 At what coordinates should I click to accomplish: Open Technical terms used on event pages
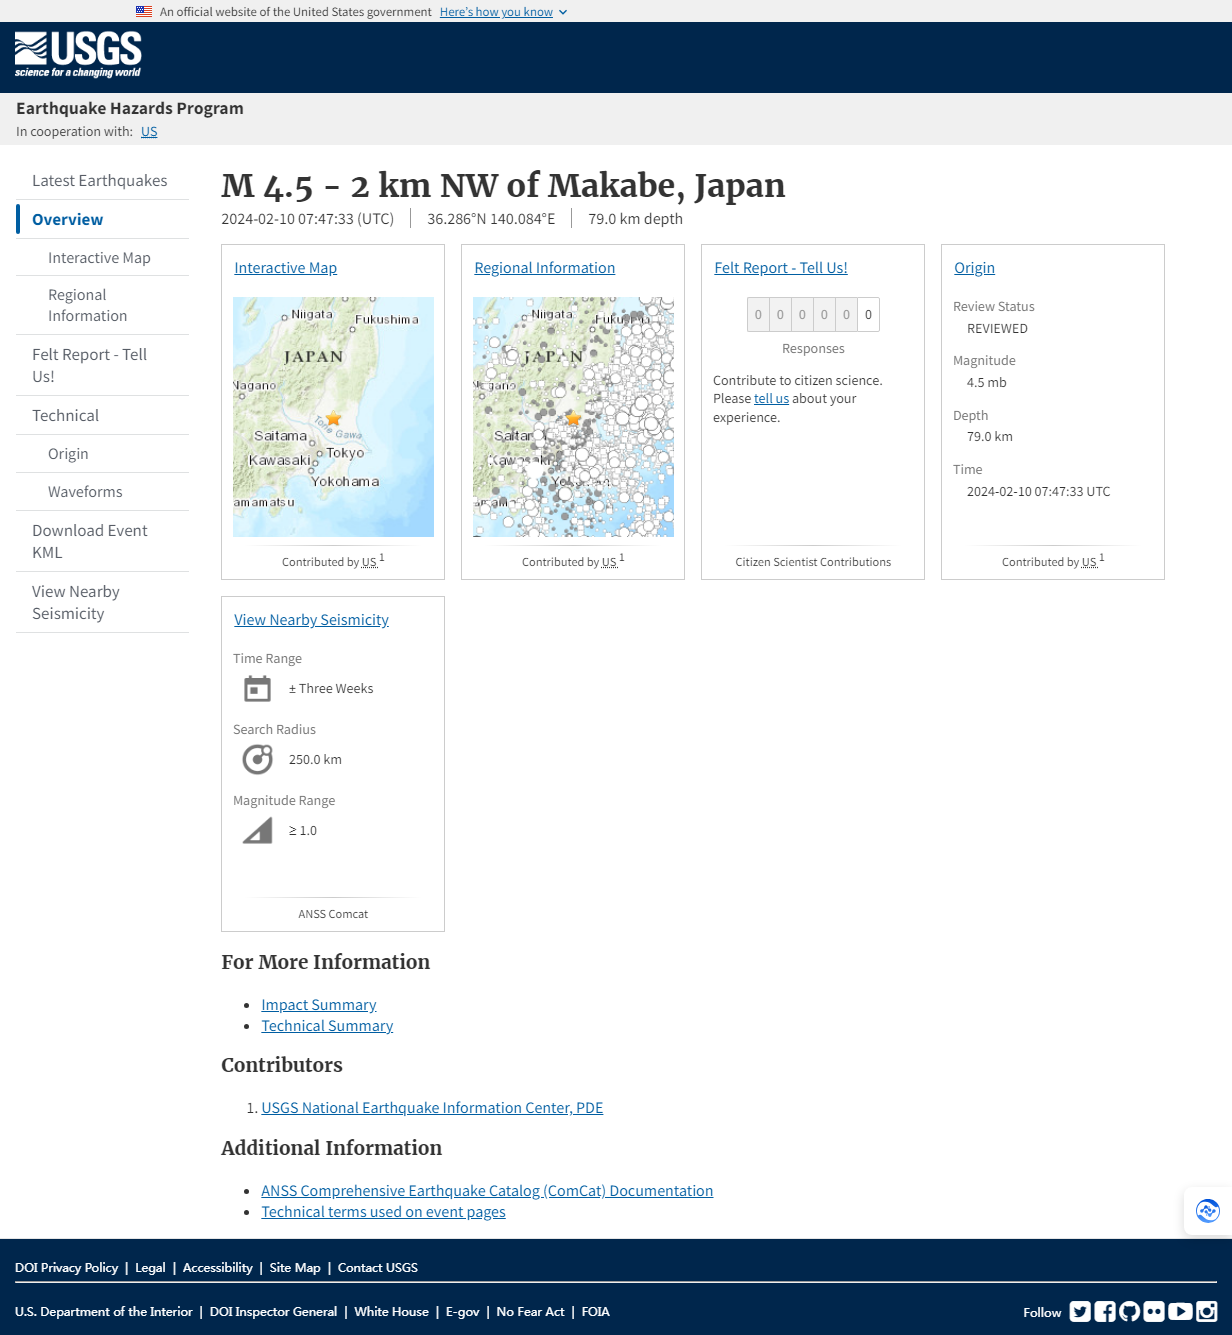[383, 1212]
